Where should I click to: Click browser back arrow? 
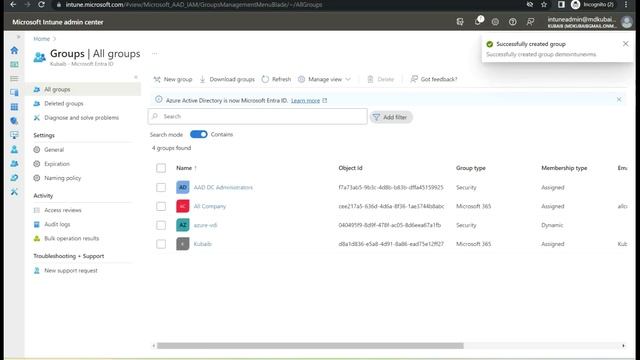13,4
